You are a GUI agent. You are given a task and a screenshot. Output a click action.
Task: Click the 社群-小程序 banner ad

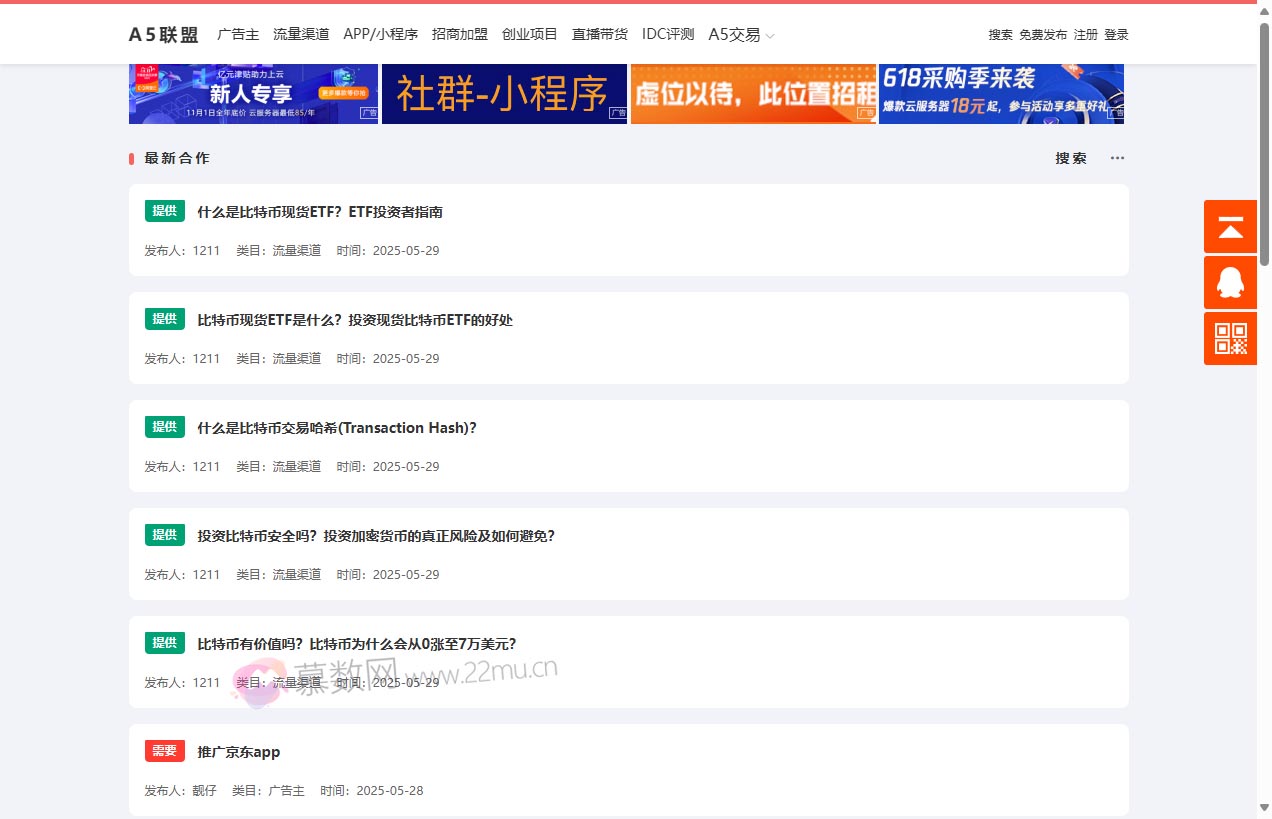[504, 94]
